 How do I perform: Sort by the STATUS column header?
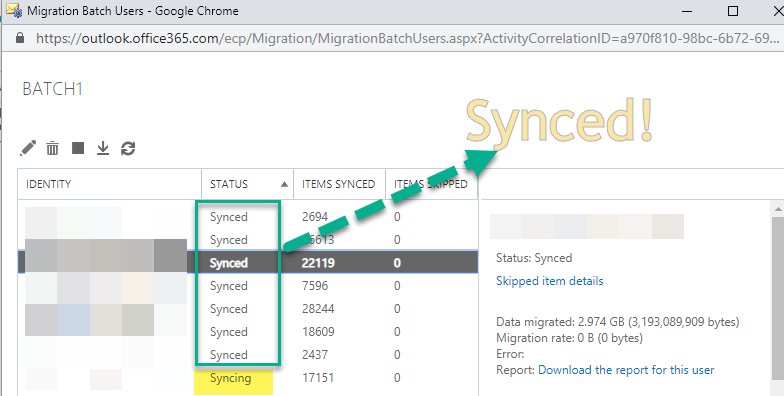coord(248,184)
